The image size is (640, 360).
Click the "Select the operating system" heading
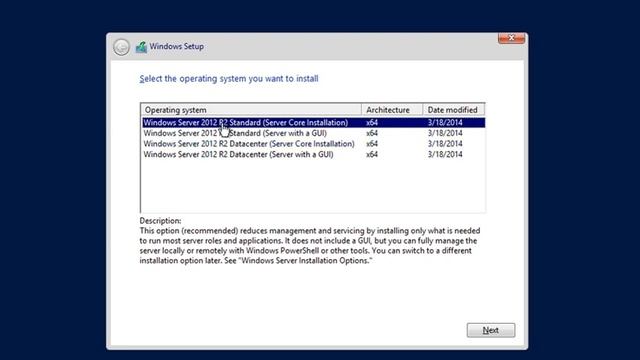(229, 78)
